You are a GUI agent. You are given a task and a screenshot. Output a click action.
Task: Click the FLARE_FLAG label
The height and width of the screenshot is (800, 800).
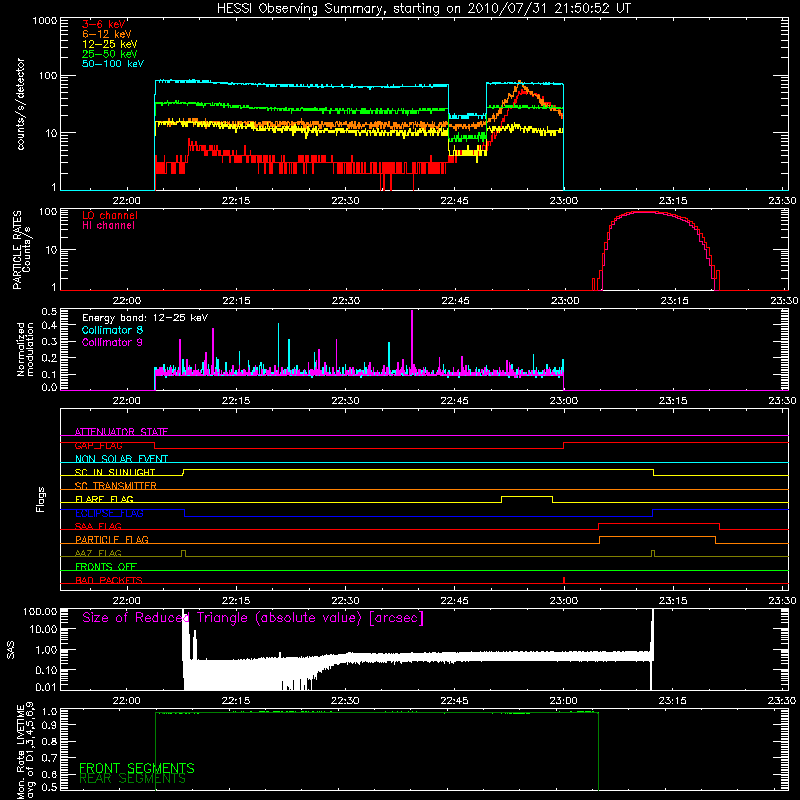coord(104,499)
